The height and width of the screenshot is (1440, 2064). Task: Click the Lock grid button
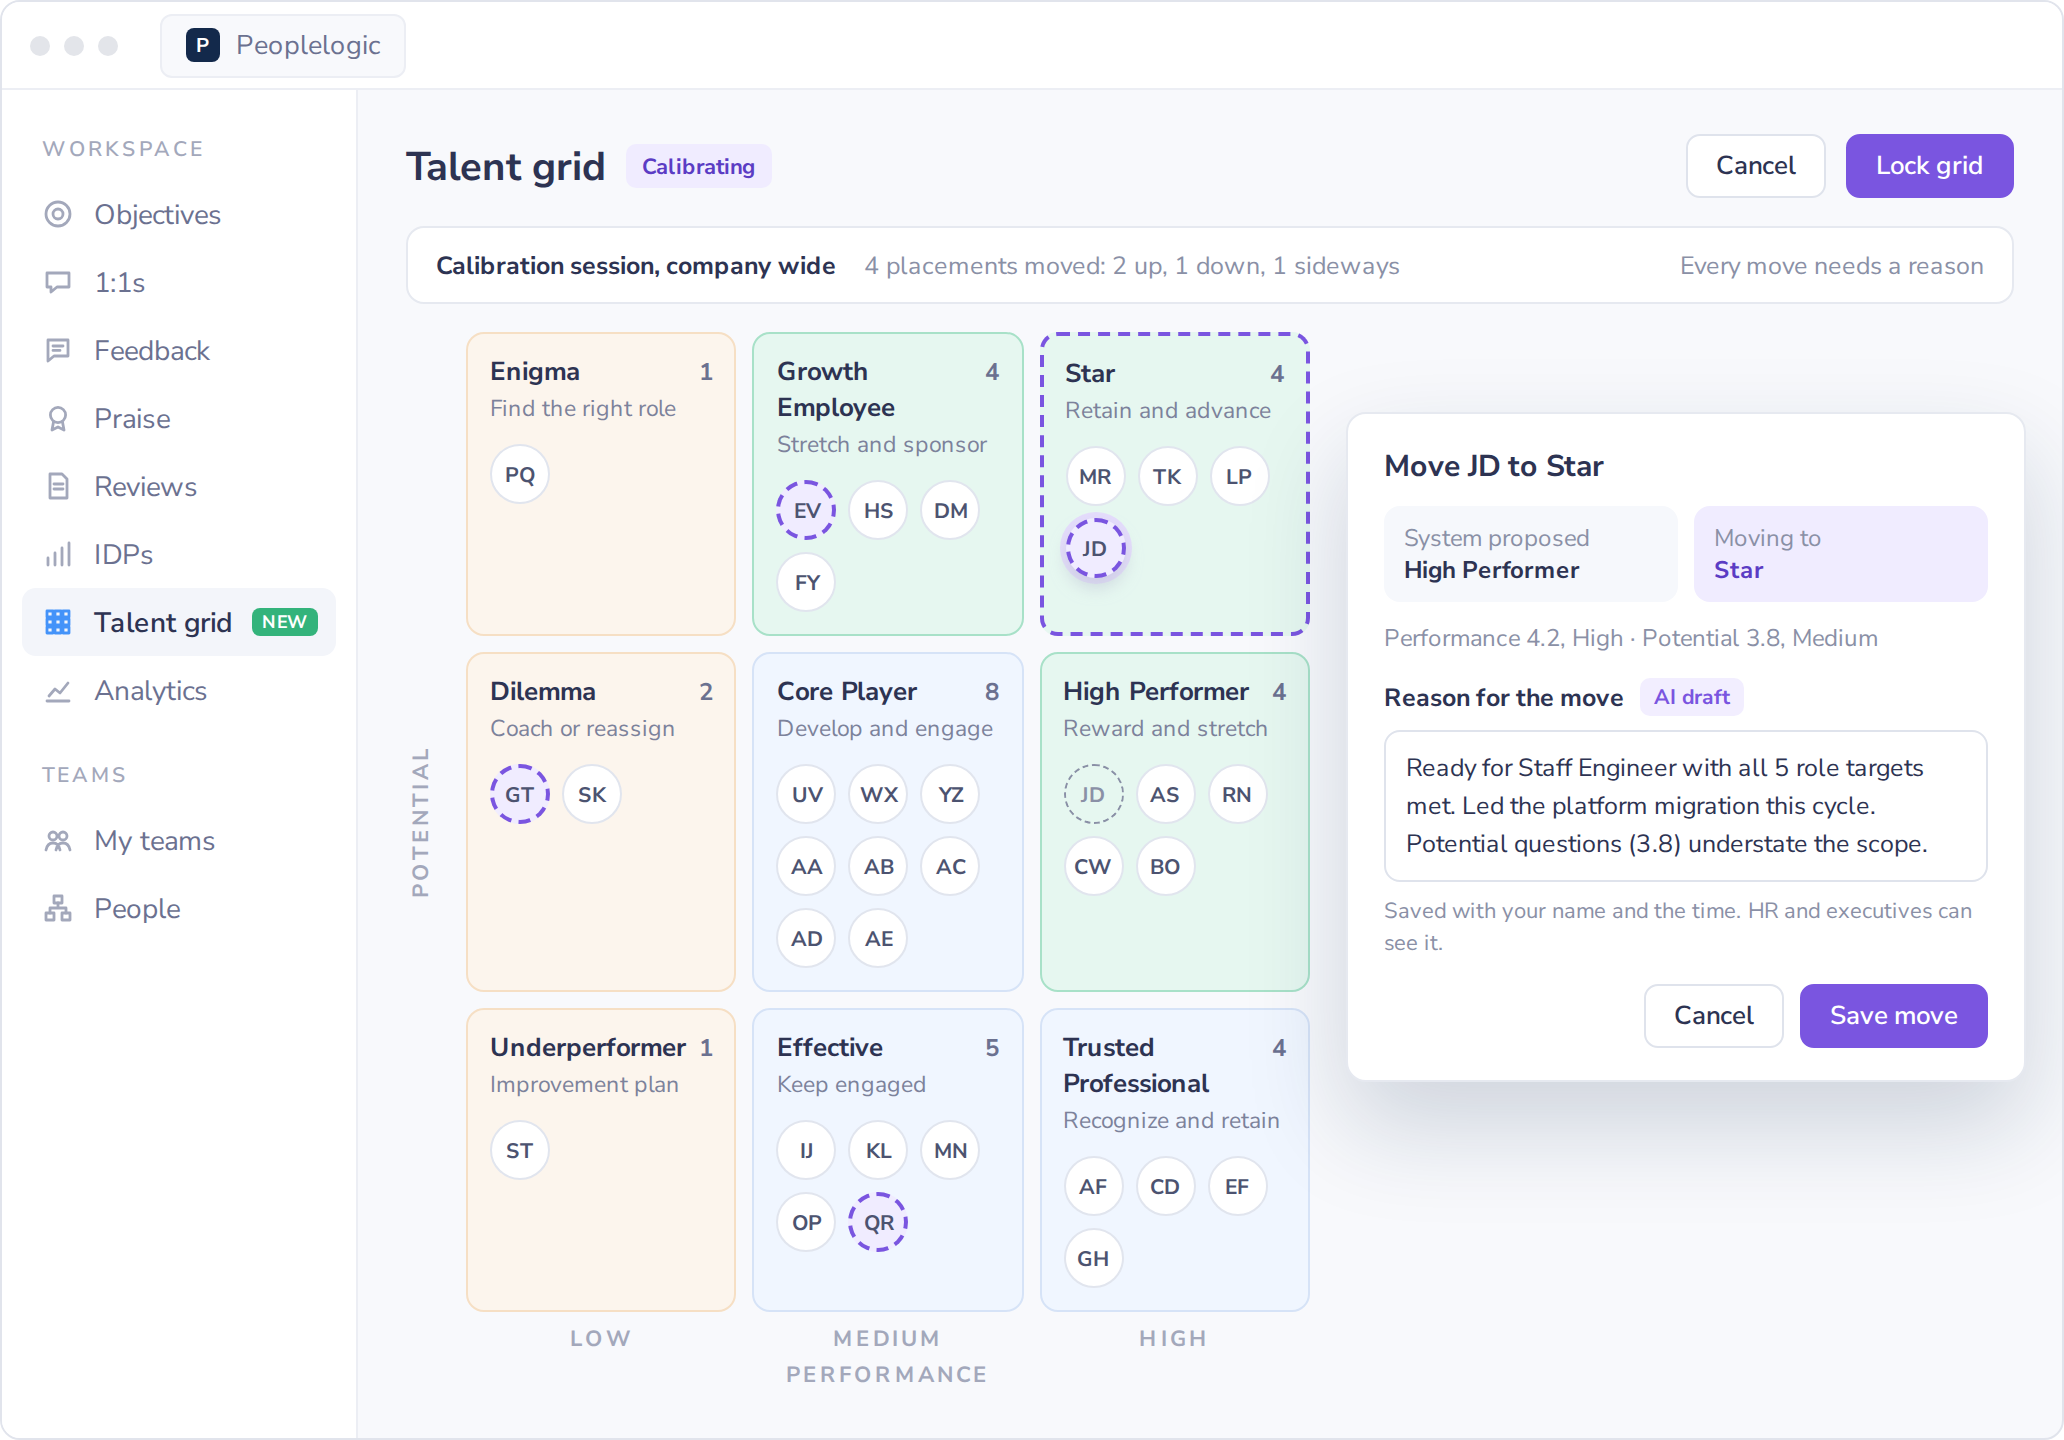point(1929,166)
